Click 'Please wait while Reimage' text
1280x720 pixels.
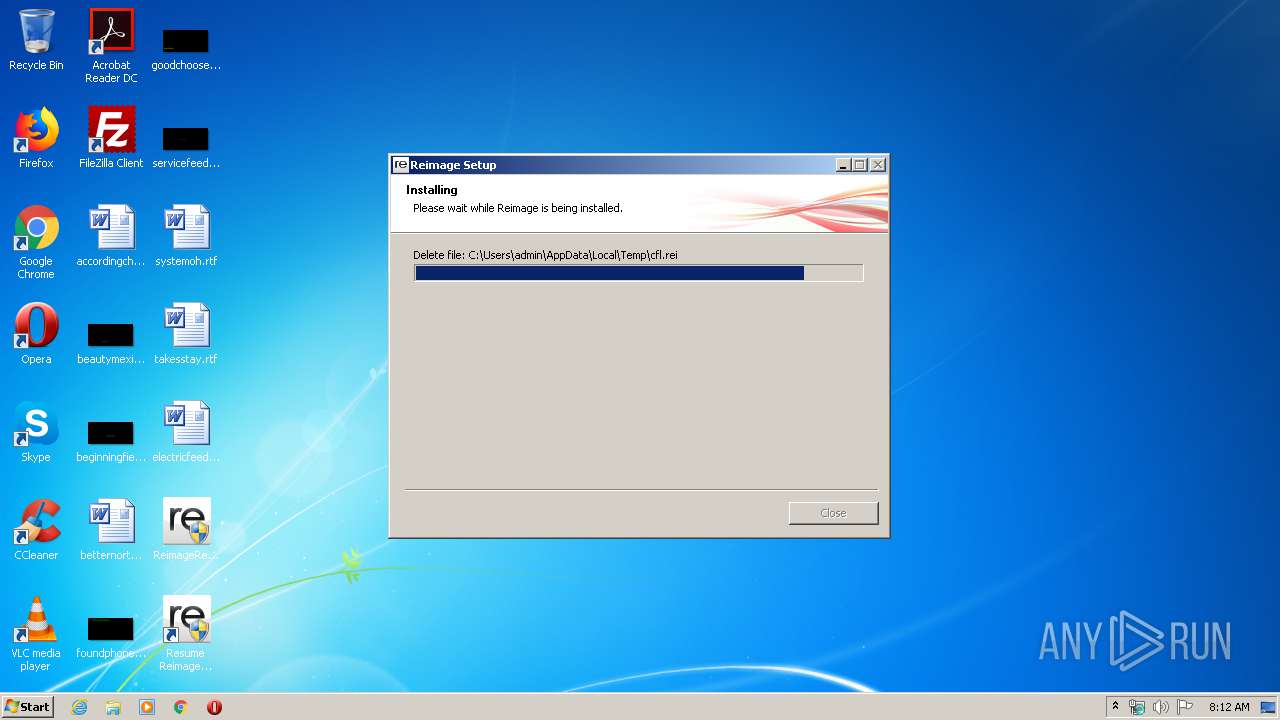click(x=518, y=208)
